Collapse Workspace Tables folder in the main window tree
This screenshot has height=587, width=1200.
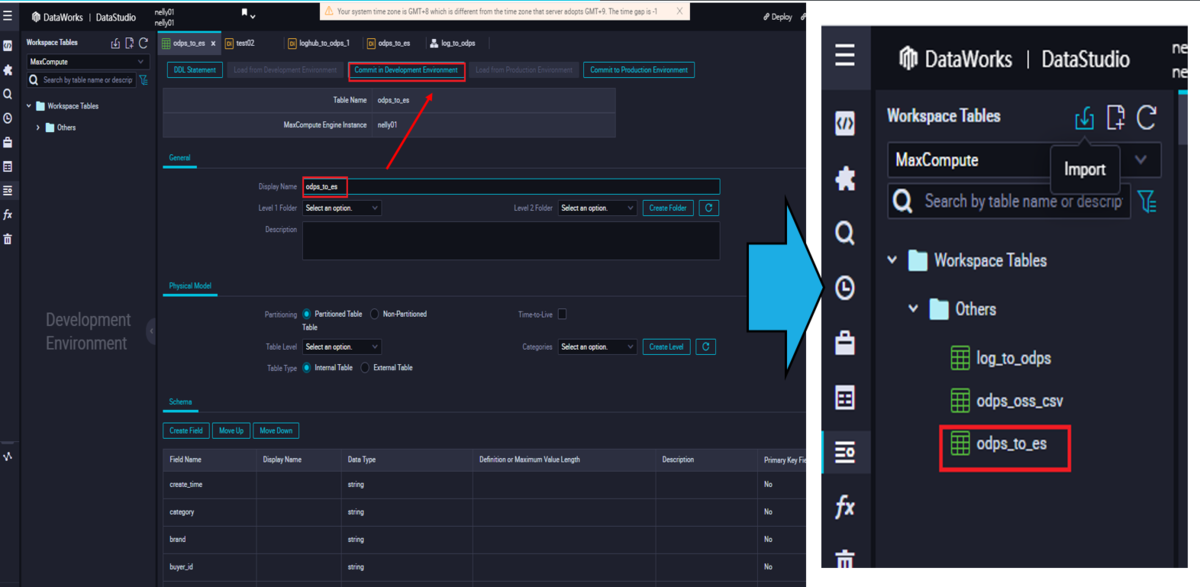(28, 106)
